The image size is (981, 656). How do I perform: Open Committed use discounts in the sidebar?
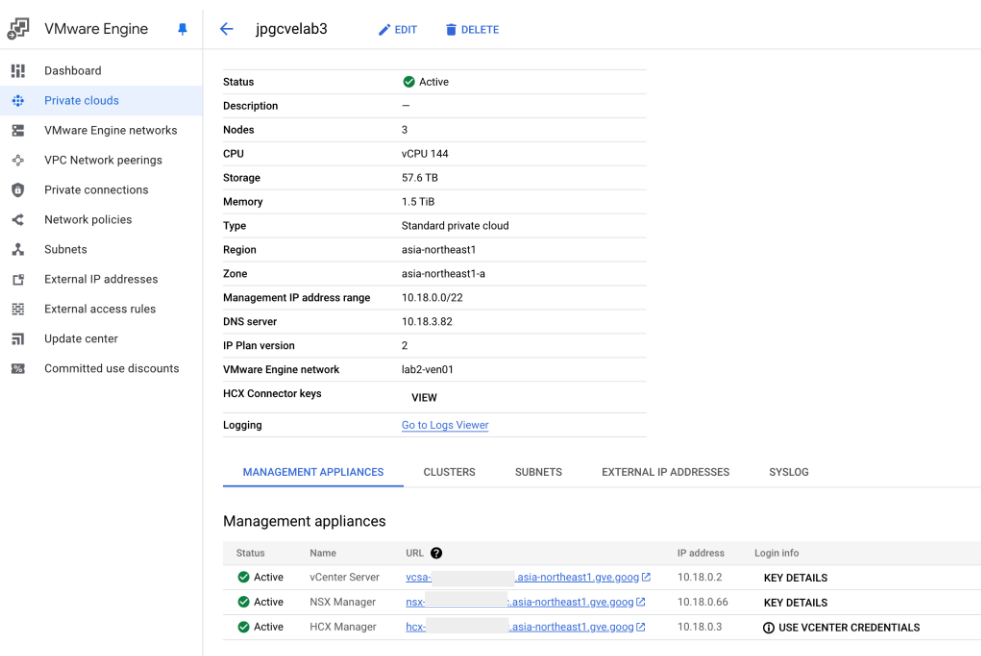[x=101, y=368]
